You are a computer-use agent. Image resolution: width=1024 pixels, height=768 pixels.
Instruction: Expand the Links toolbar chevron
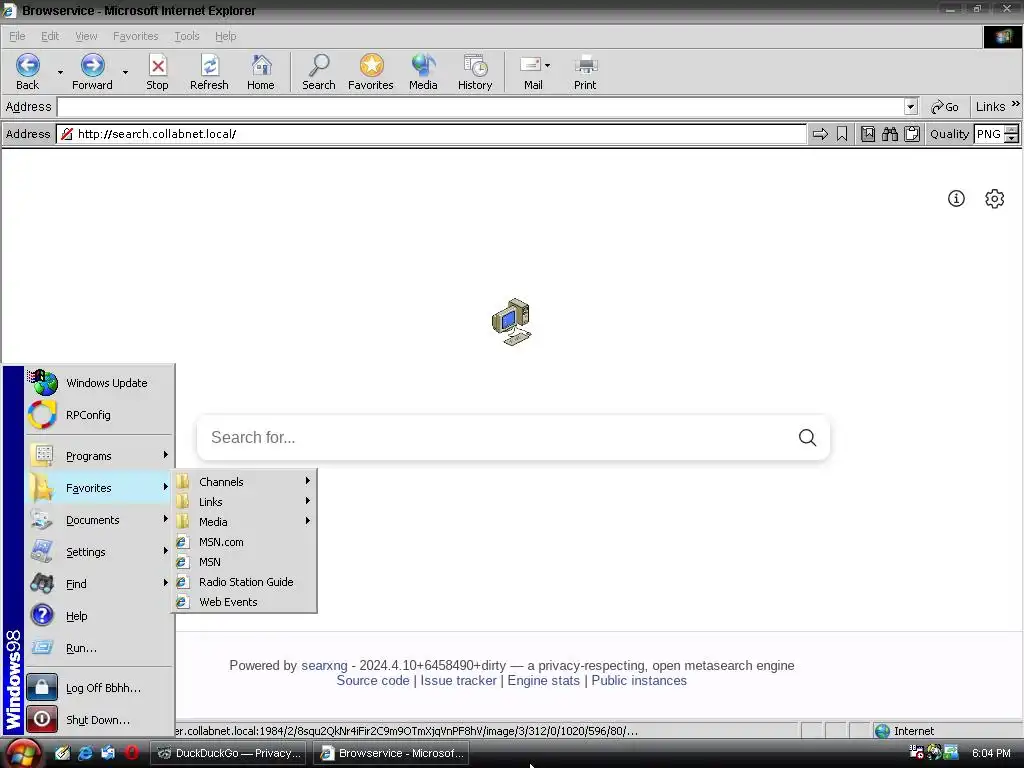pos(1016,104)
